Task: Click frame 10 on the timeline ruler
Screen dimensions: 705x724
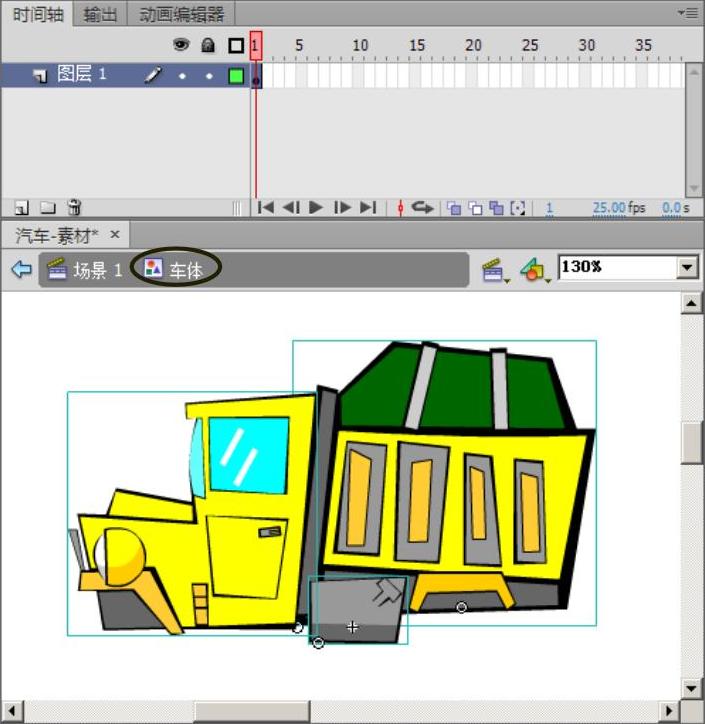Action: point(361,45)
